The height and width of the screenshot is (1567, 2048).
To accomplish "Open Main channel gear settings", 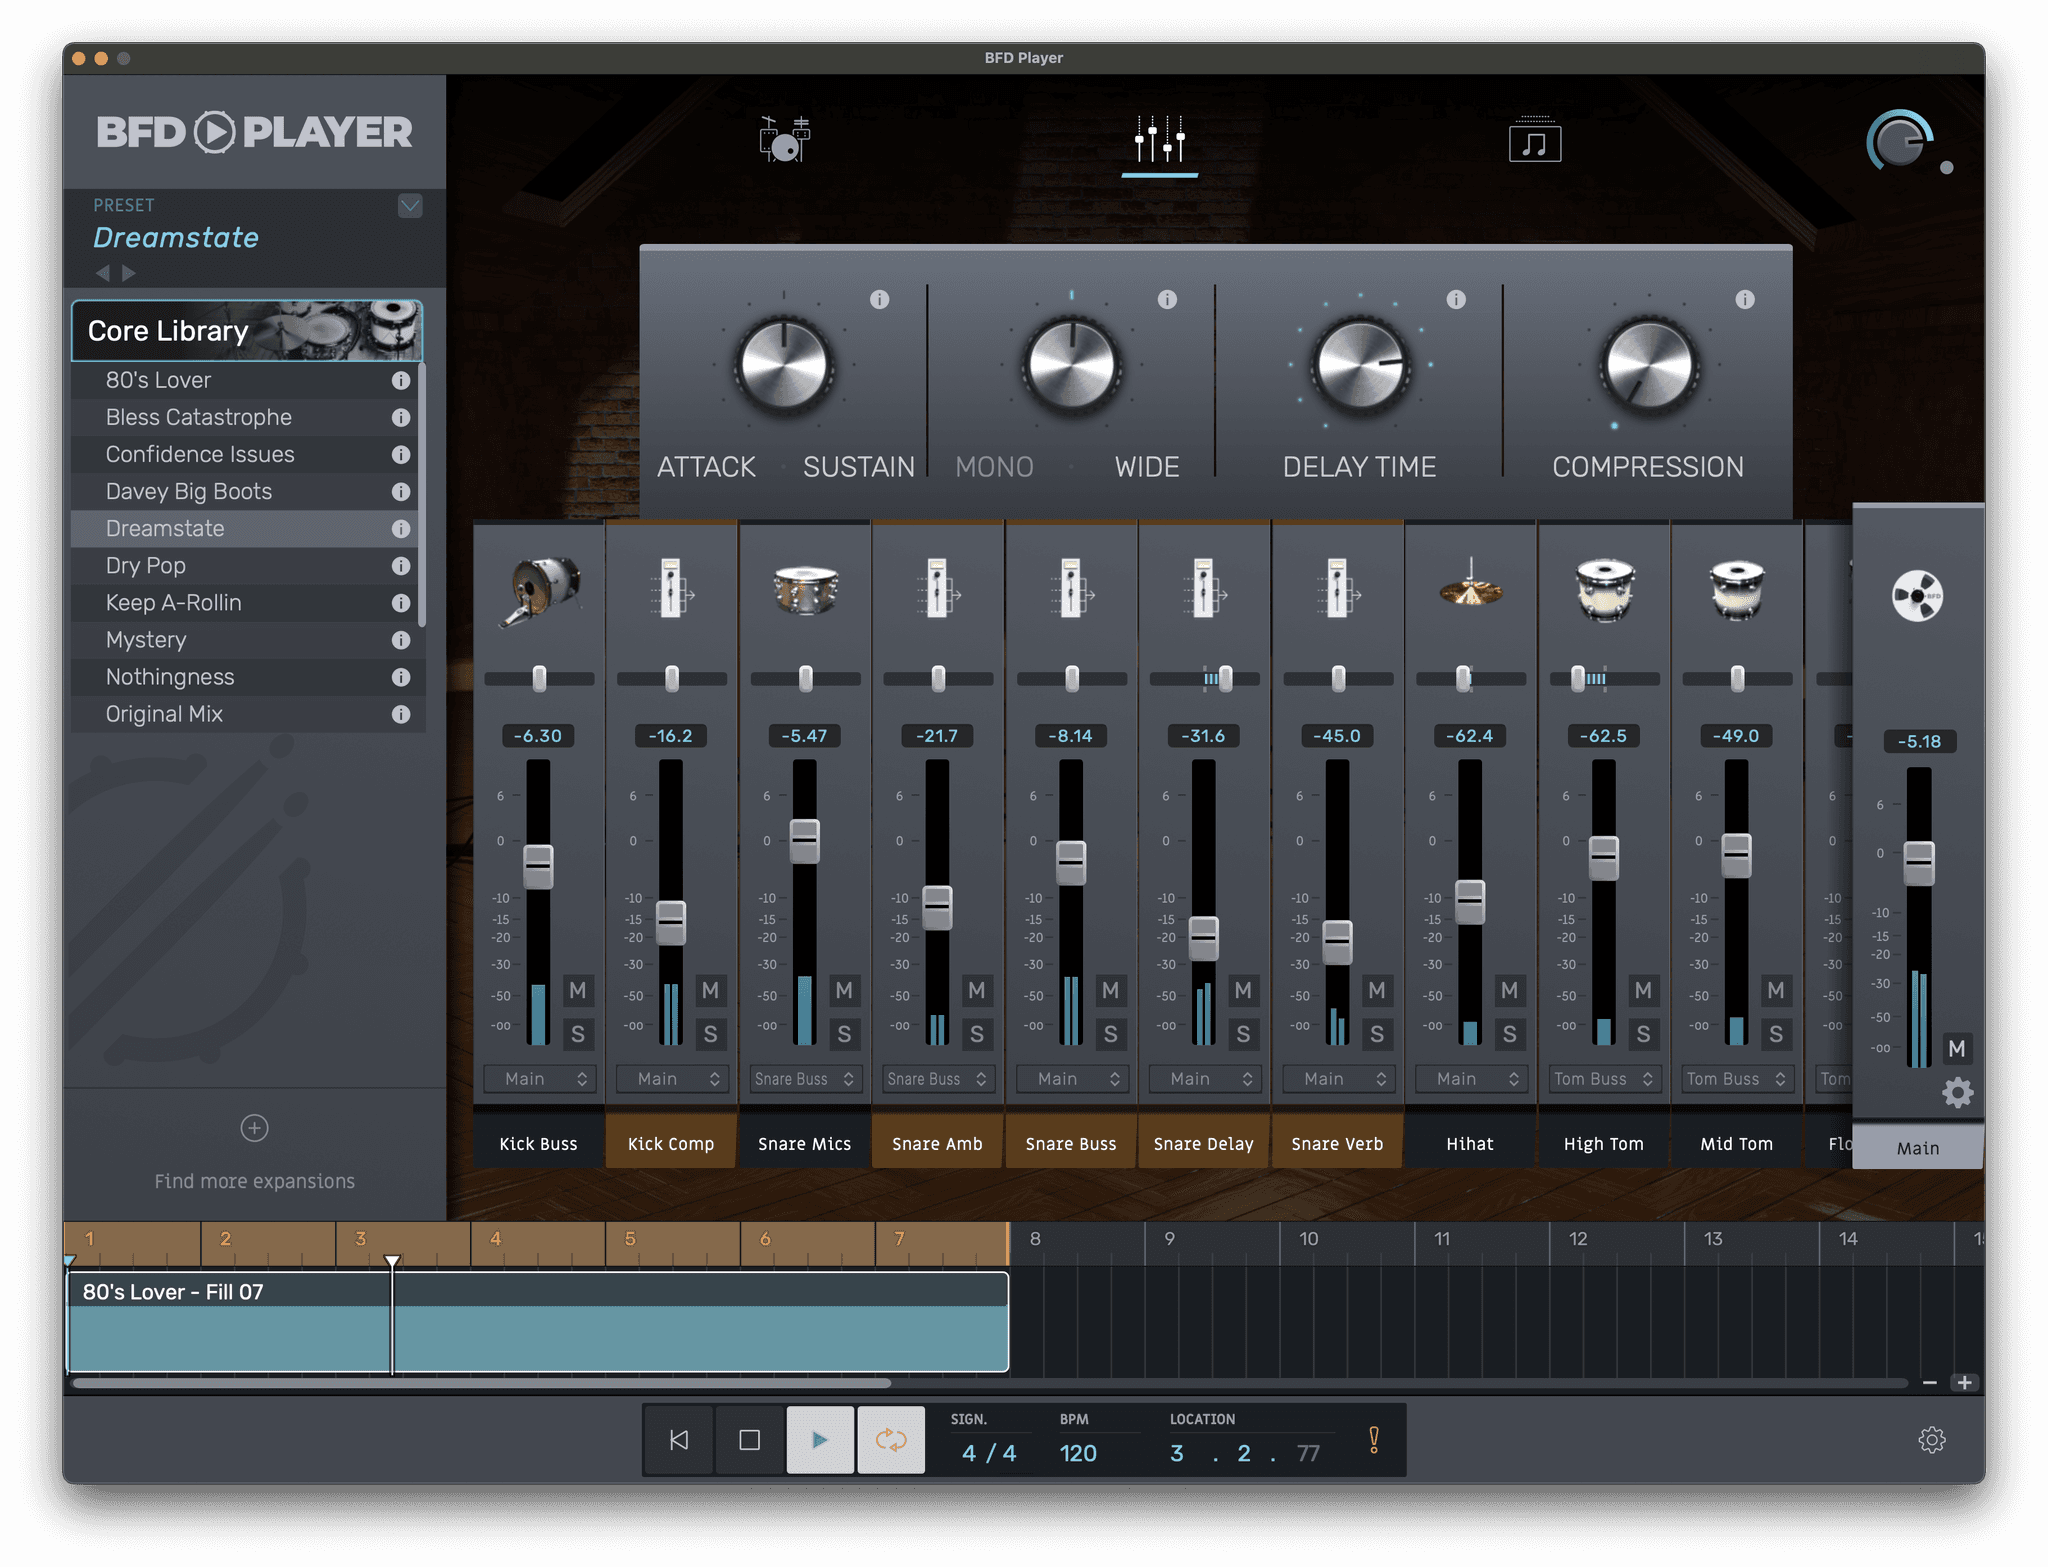I will click(x=1957, y=1092).
